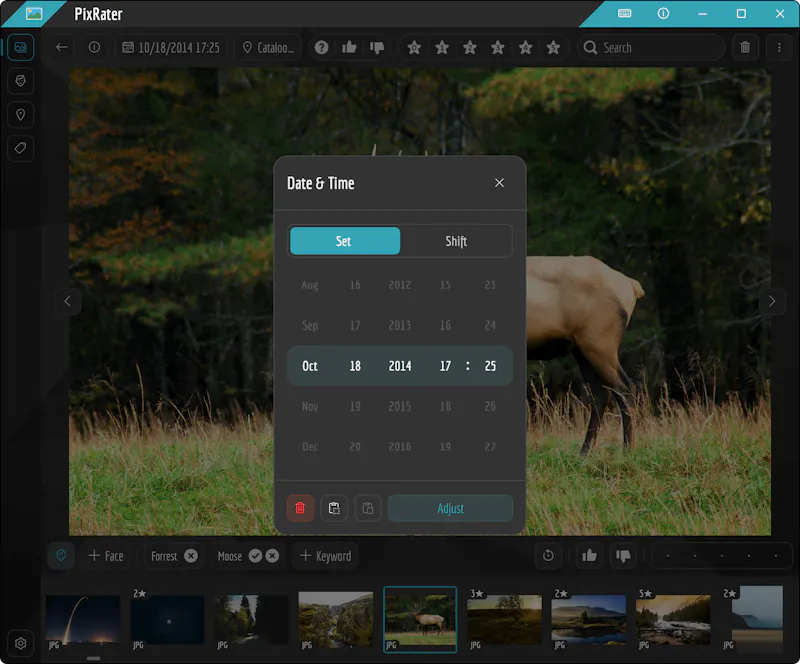
Task: Thumbs down in the bottom bar
Action: (x=623, y=556)
